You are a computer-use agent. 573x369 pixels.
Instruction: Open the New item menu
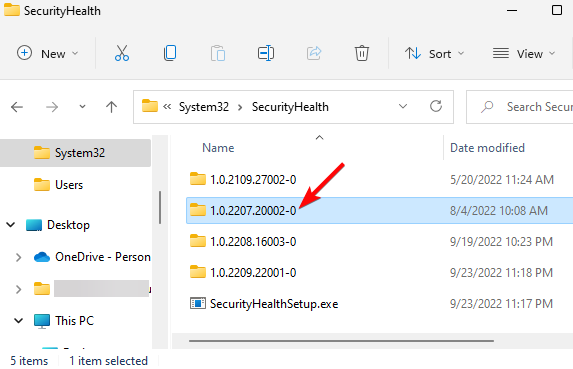coord(48,53)
